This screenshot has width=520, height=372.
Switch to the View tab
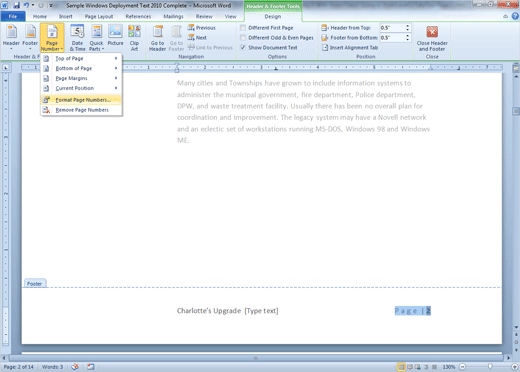pos(230,16)
